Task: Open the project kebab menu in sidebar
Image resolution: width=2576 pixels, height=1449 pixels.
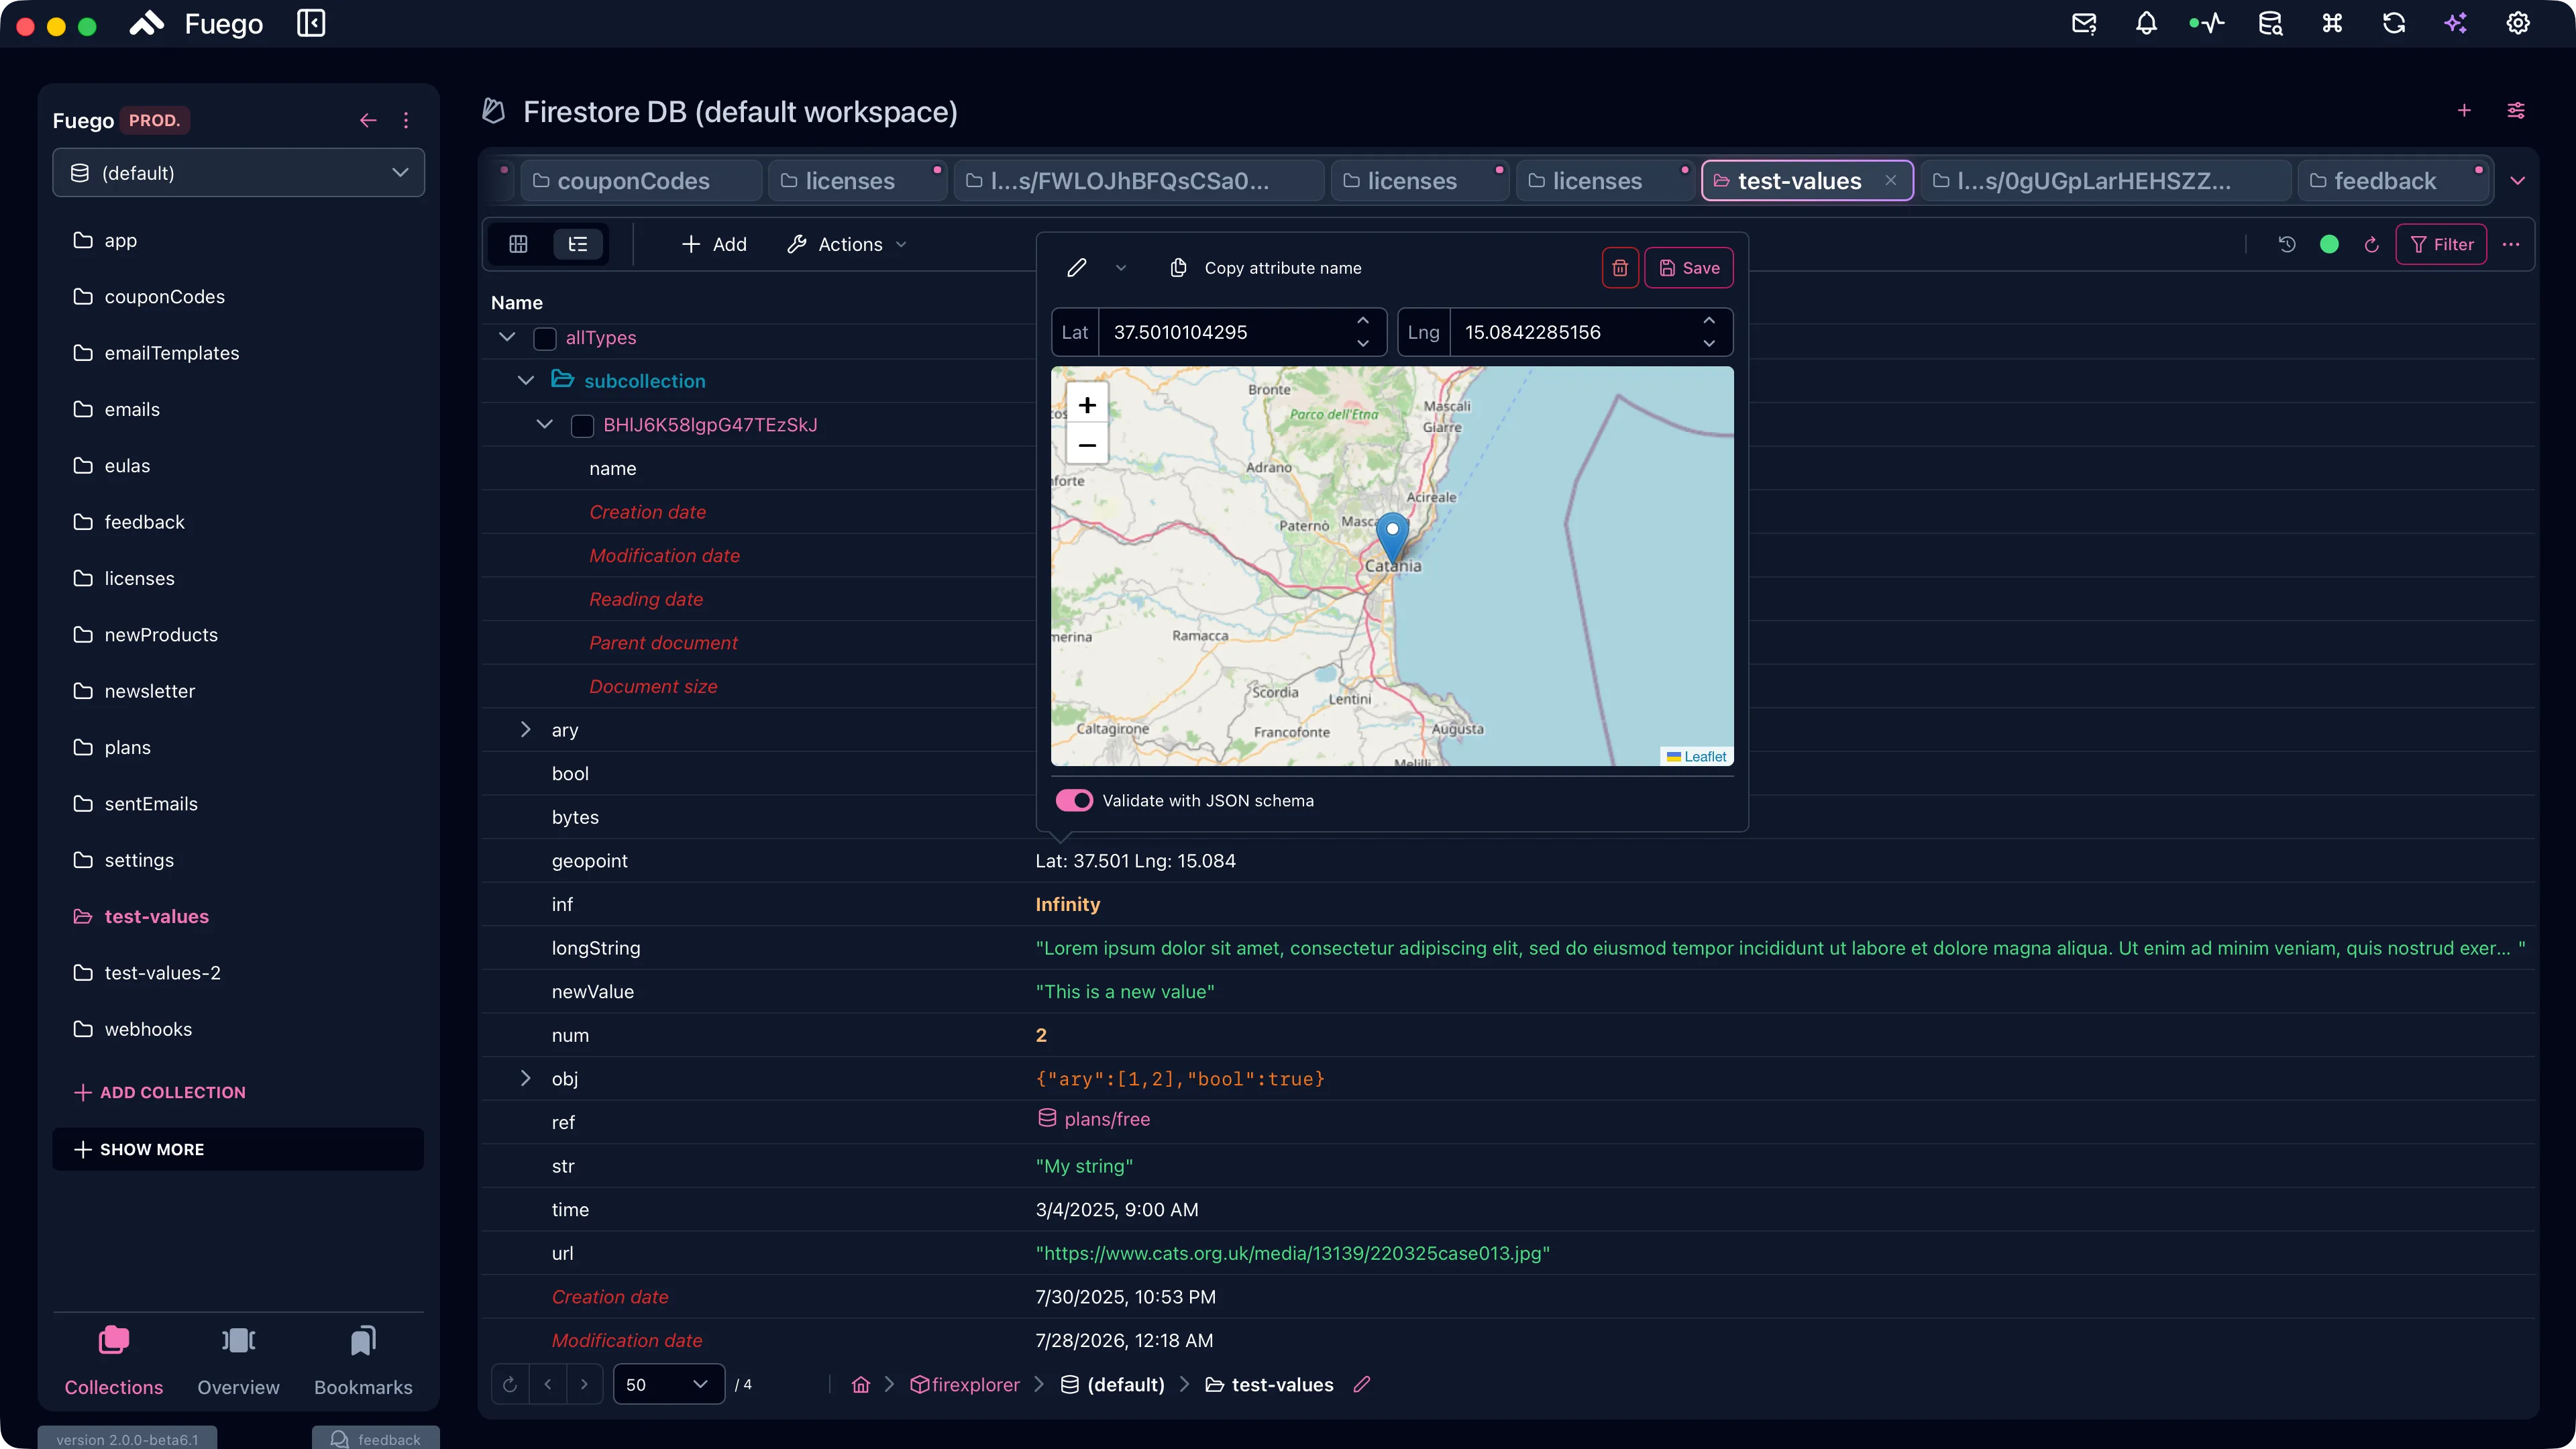Action: coord(406,120)
